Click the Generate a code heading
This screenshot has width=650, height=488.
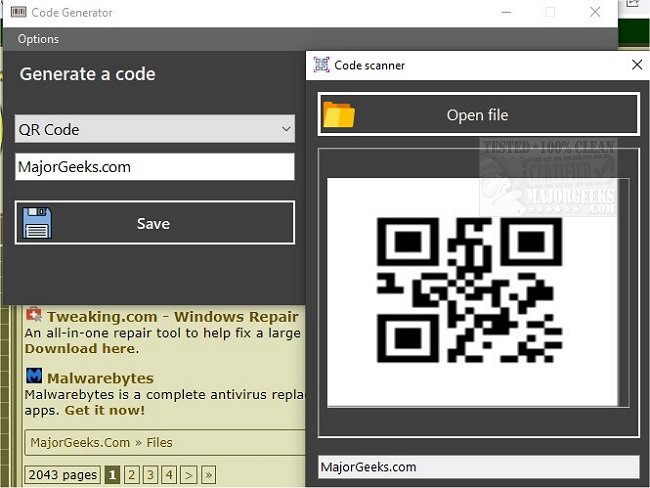(87, 74)
